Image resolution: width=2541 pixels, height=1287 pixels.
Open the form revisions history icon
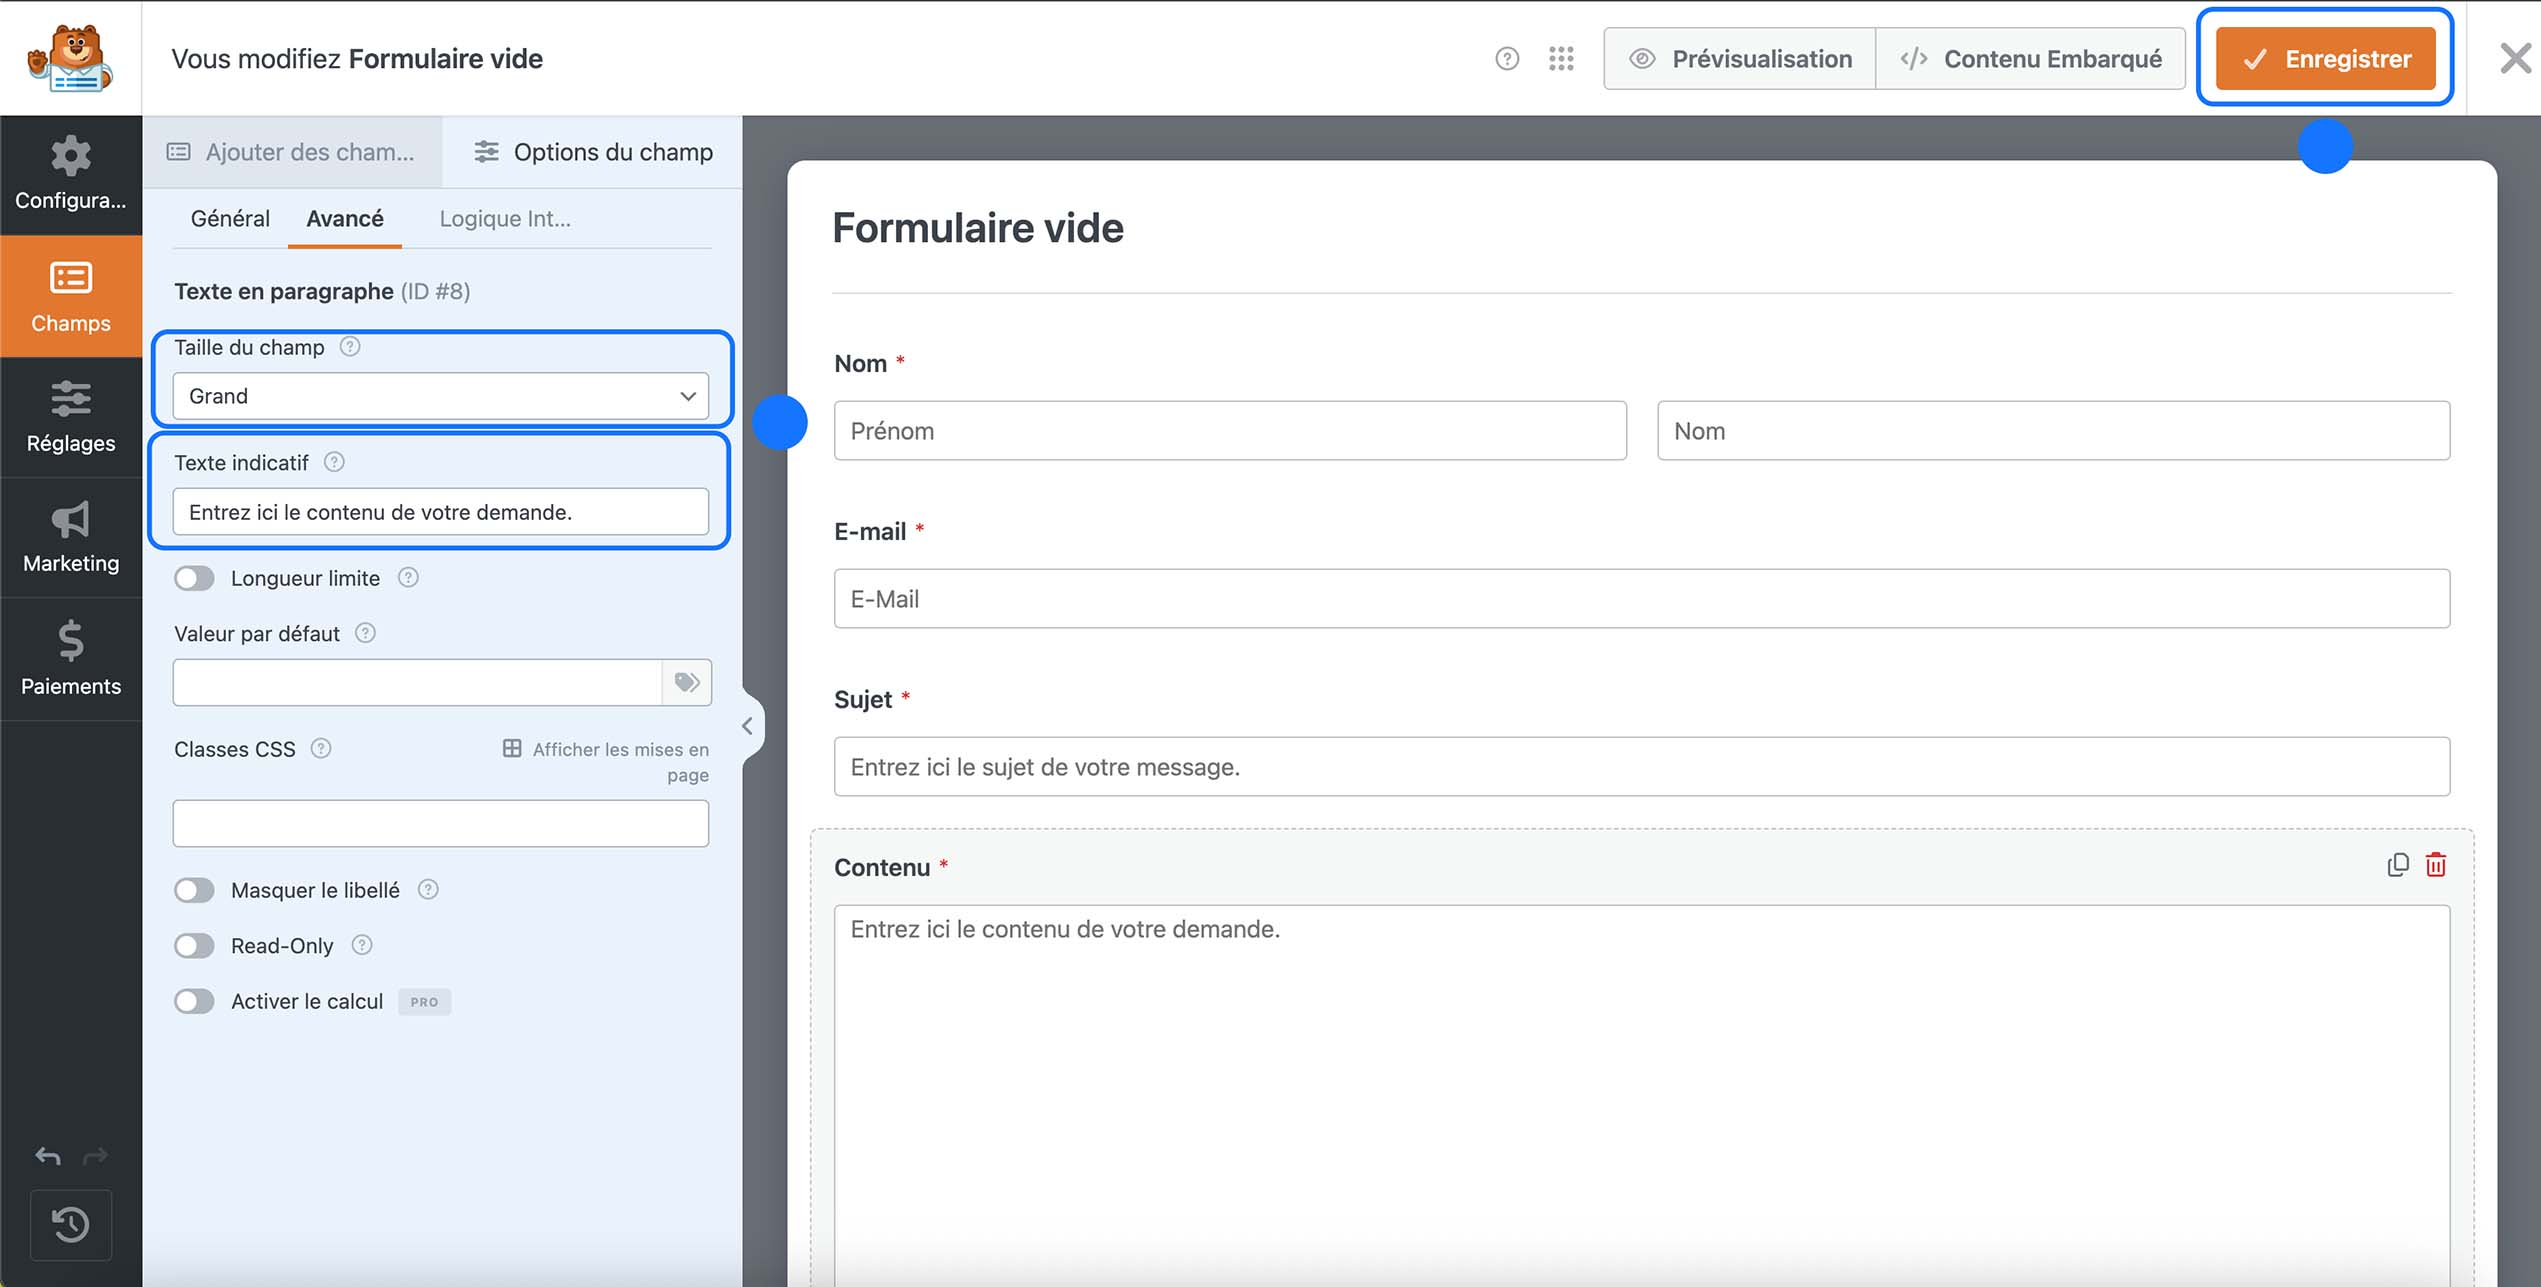71,1225
